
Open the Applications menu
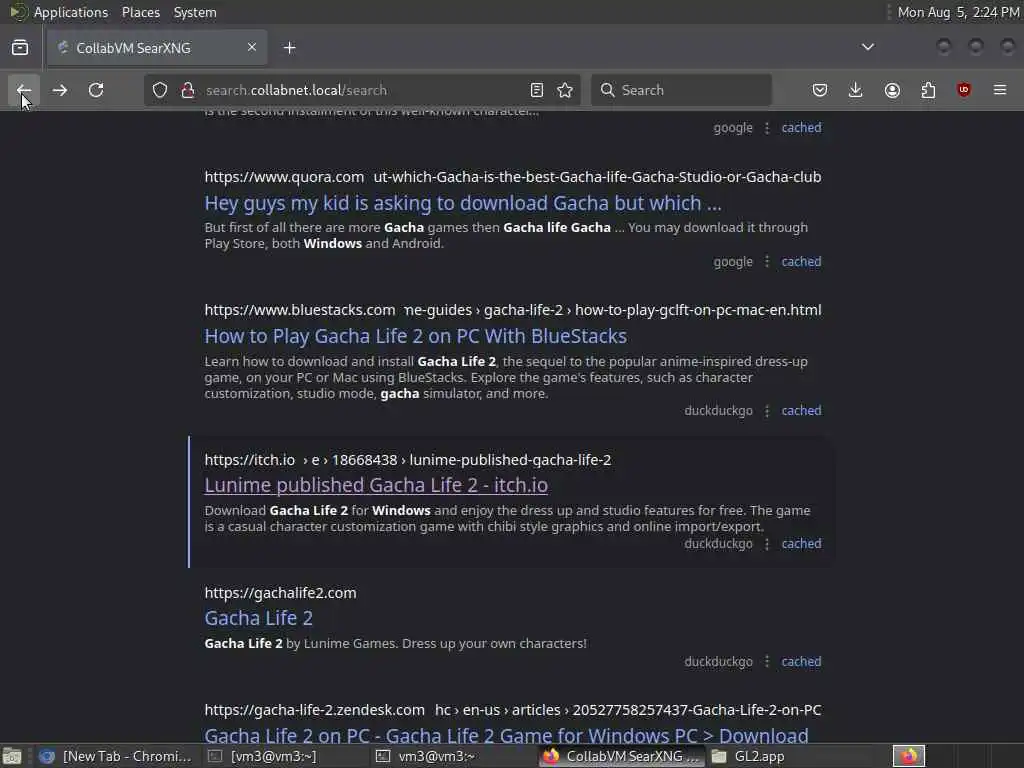coord(71,12)
